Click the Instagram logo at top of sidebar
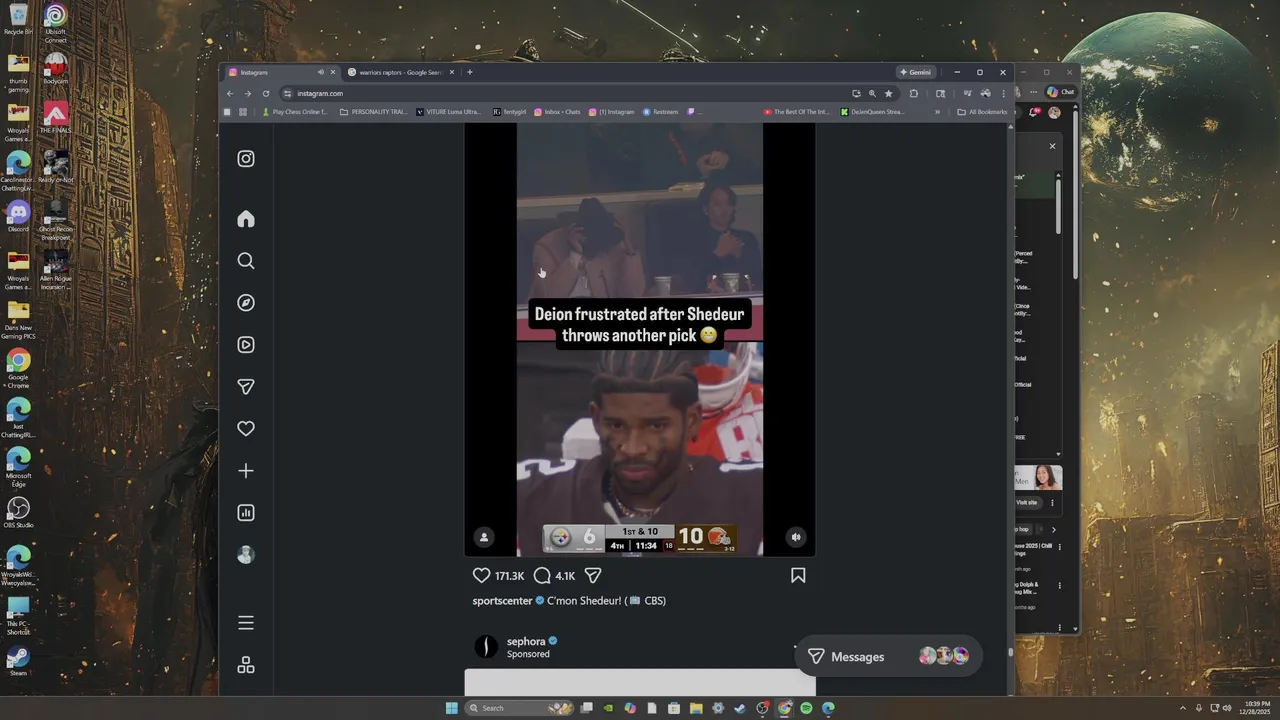This screenshot has height=720, width=1280. pos(246,159)
